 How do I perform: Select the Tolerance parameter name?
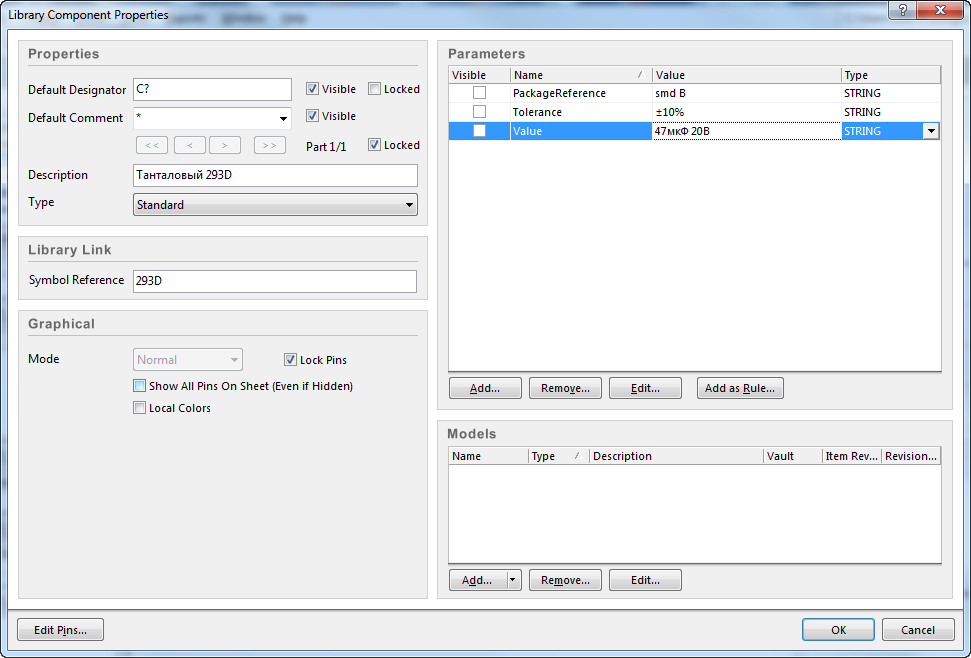click(x=581, y=112)
